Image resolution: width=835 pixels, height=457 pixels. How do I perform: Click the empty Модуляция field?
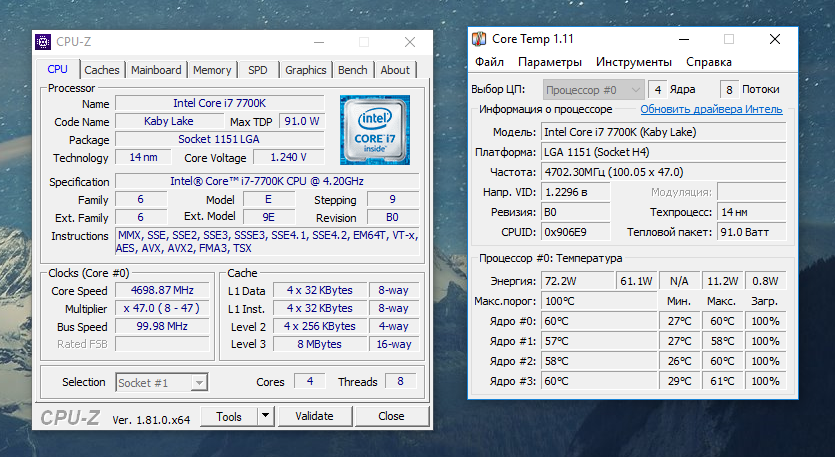pyautogui.click(x=751, y=192)
